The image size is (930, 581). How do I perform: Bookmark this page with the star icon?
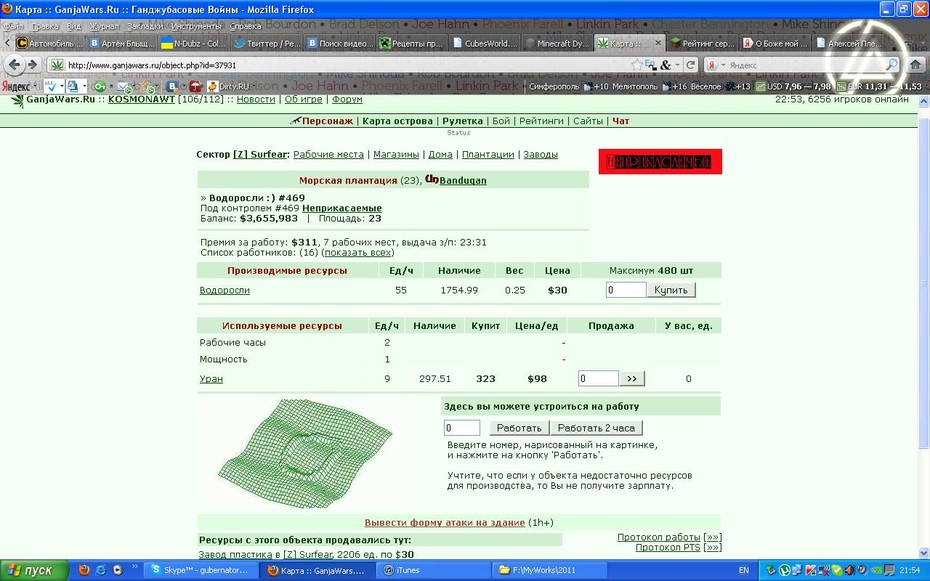tap(637, 65)
